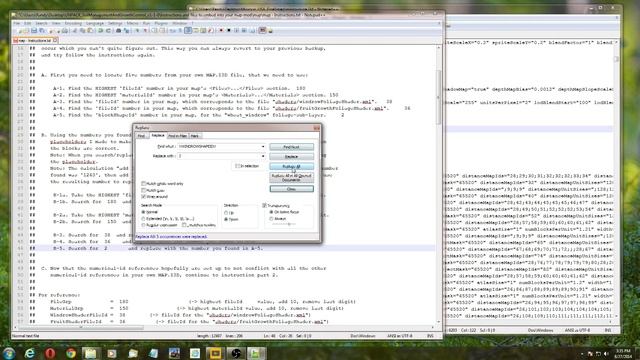Image resolution: width=640 pixels, height=360 pixels.
Task: Click the ANSI as UTF-8 status entry in front window
Action: pyautogui.click(x=399, y=336)
